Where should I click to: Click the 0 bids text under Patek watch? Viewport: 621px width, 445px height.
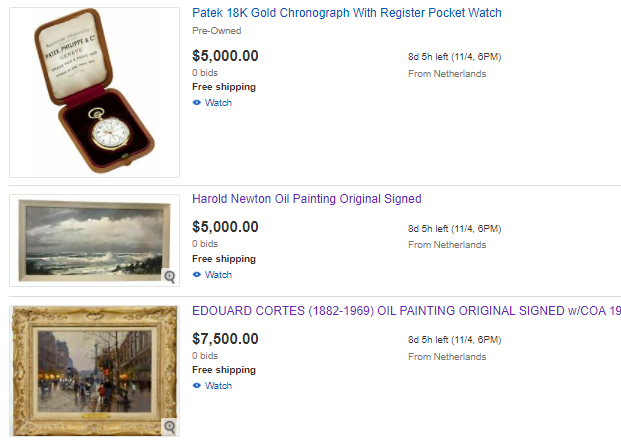pos(205,73)
